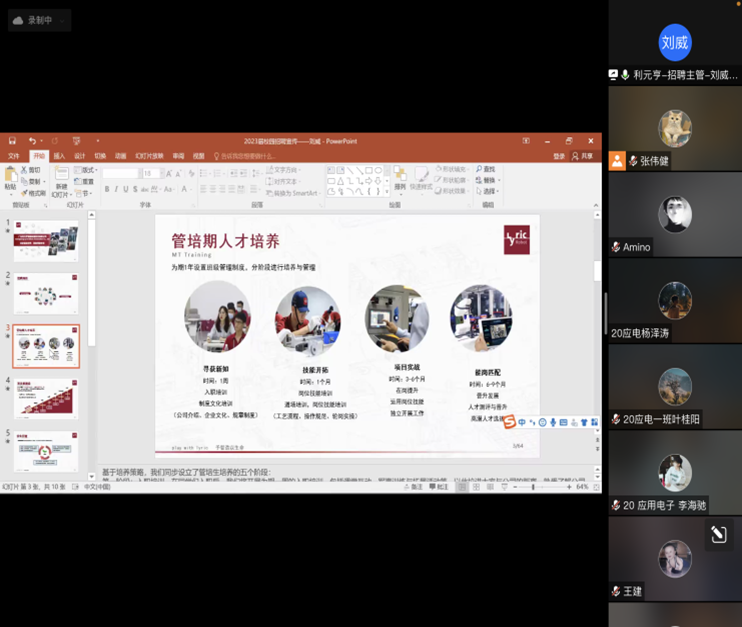
Task: Click the Sogou input method S icon
Action: (509, 423)
